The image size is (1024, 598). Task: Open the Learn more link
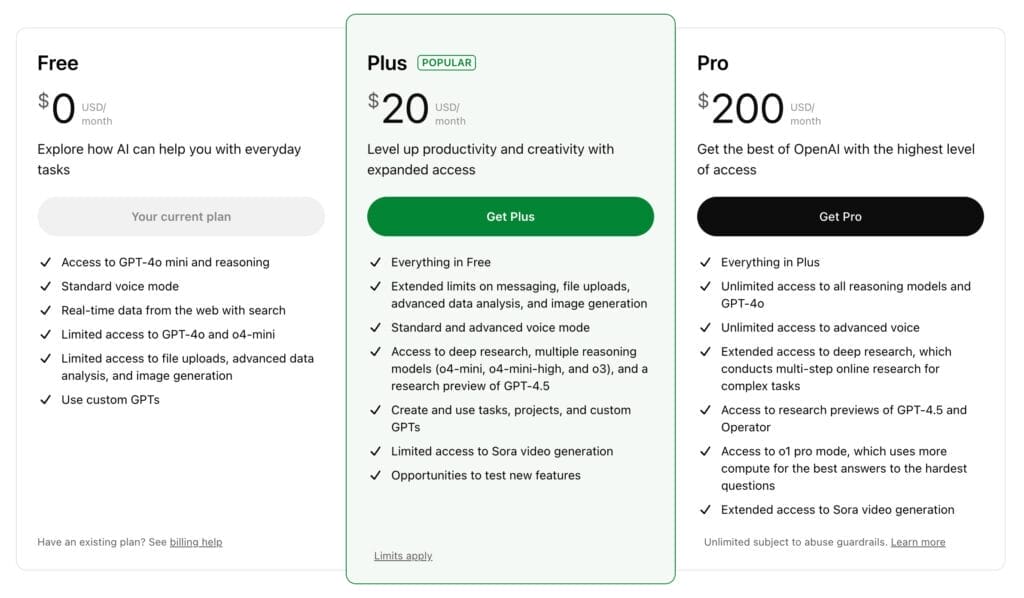tap(918, 542)
